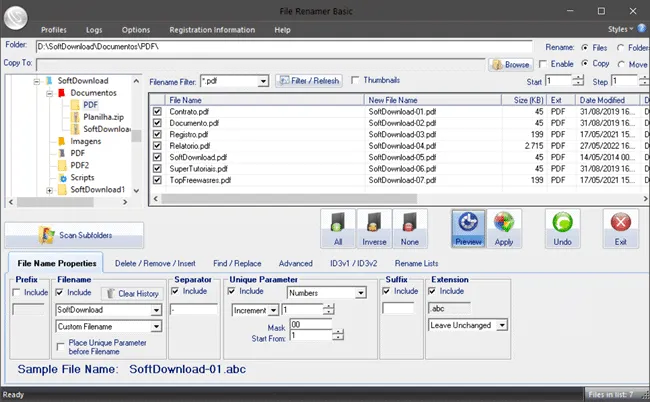Switch to Delete / Remove / Insert tab
This screenshot has width=650, height=402.
[x=155, y=263]
